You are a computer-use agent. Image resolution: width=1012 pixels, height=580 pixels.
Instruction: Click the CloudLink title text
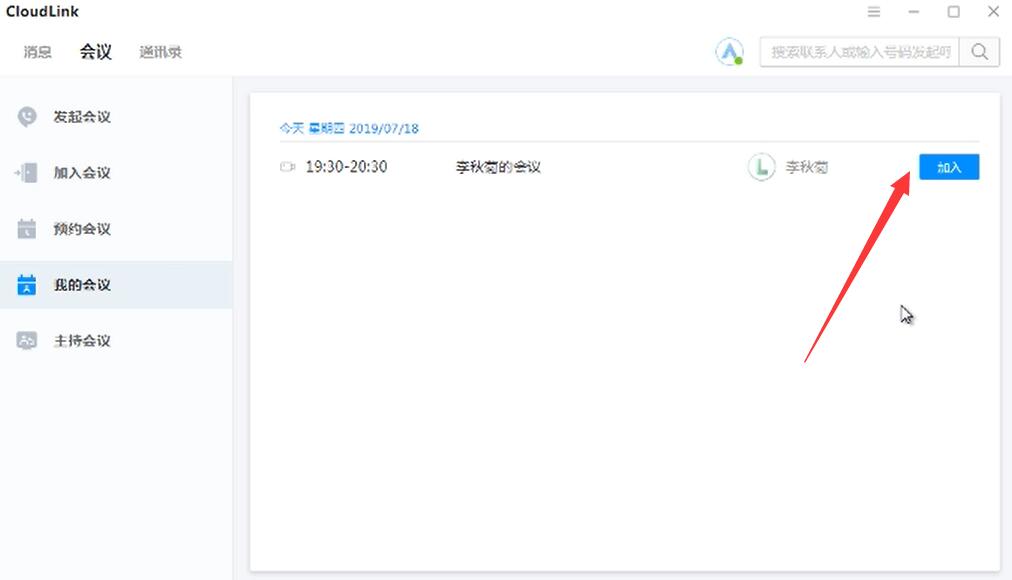coord(43,12)
